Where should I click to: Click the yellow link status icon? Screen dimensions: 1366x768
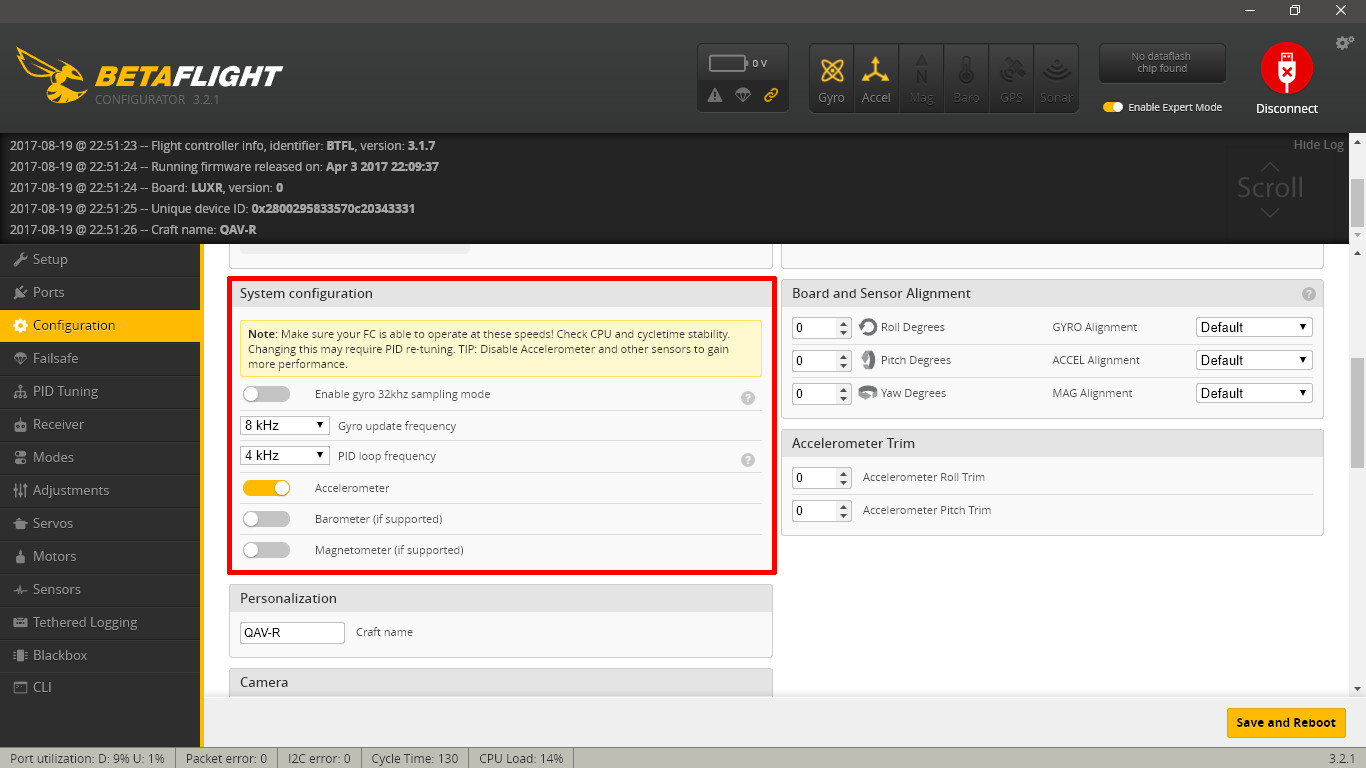point(771,95)
